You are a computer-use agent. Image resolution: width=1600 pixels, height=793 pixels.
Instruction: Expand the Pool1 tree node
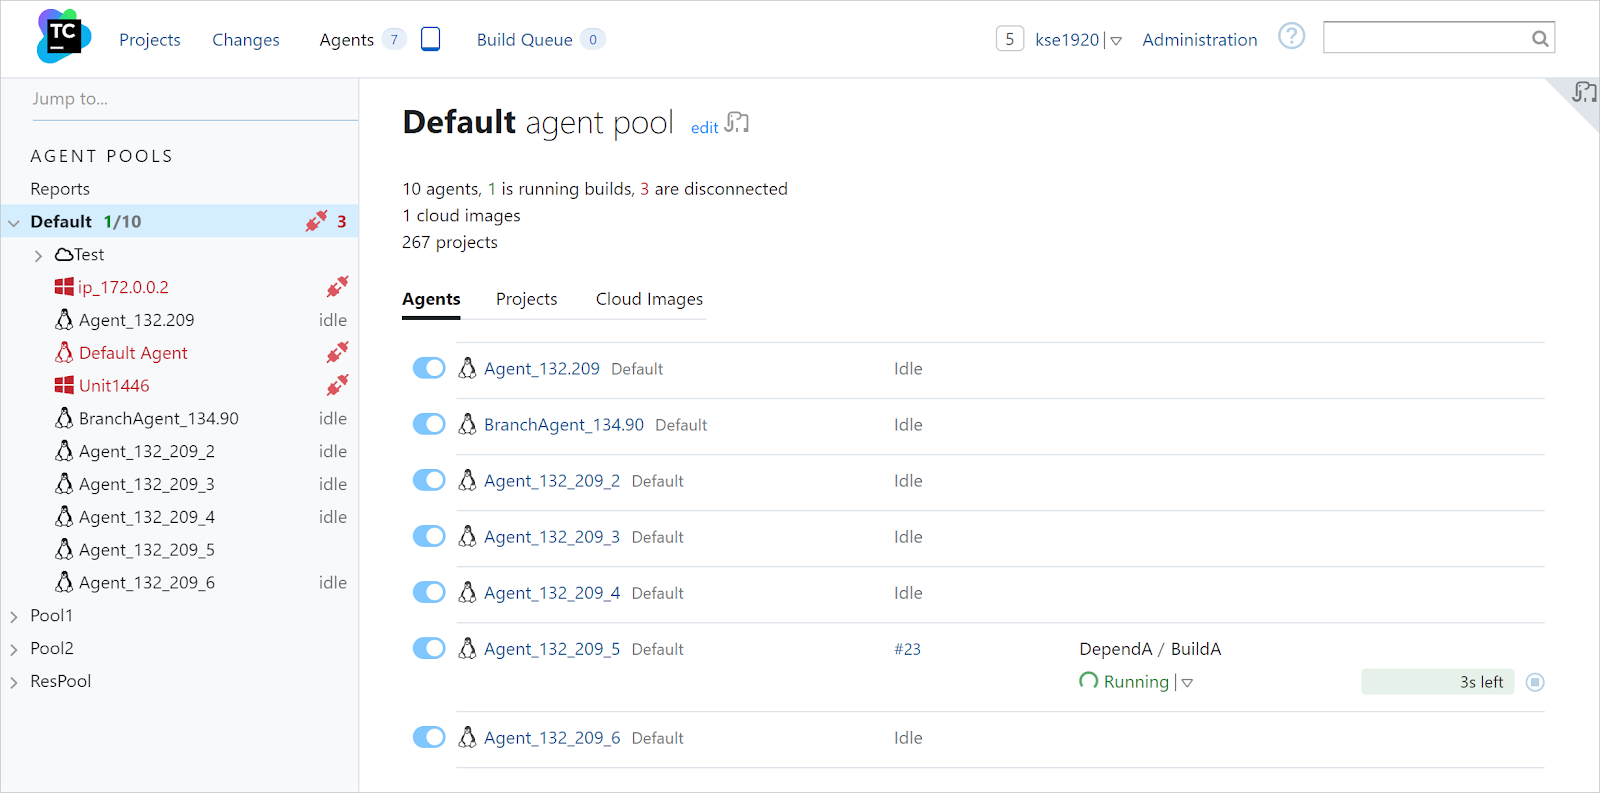pyautogui.click(x=14, y=617)
